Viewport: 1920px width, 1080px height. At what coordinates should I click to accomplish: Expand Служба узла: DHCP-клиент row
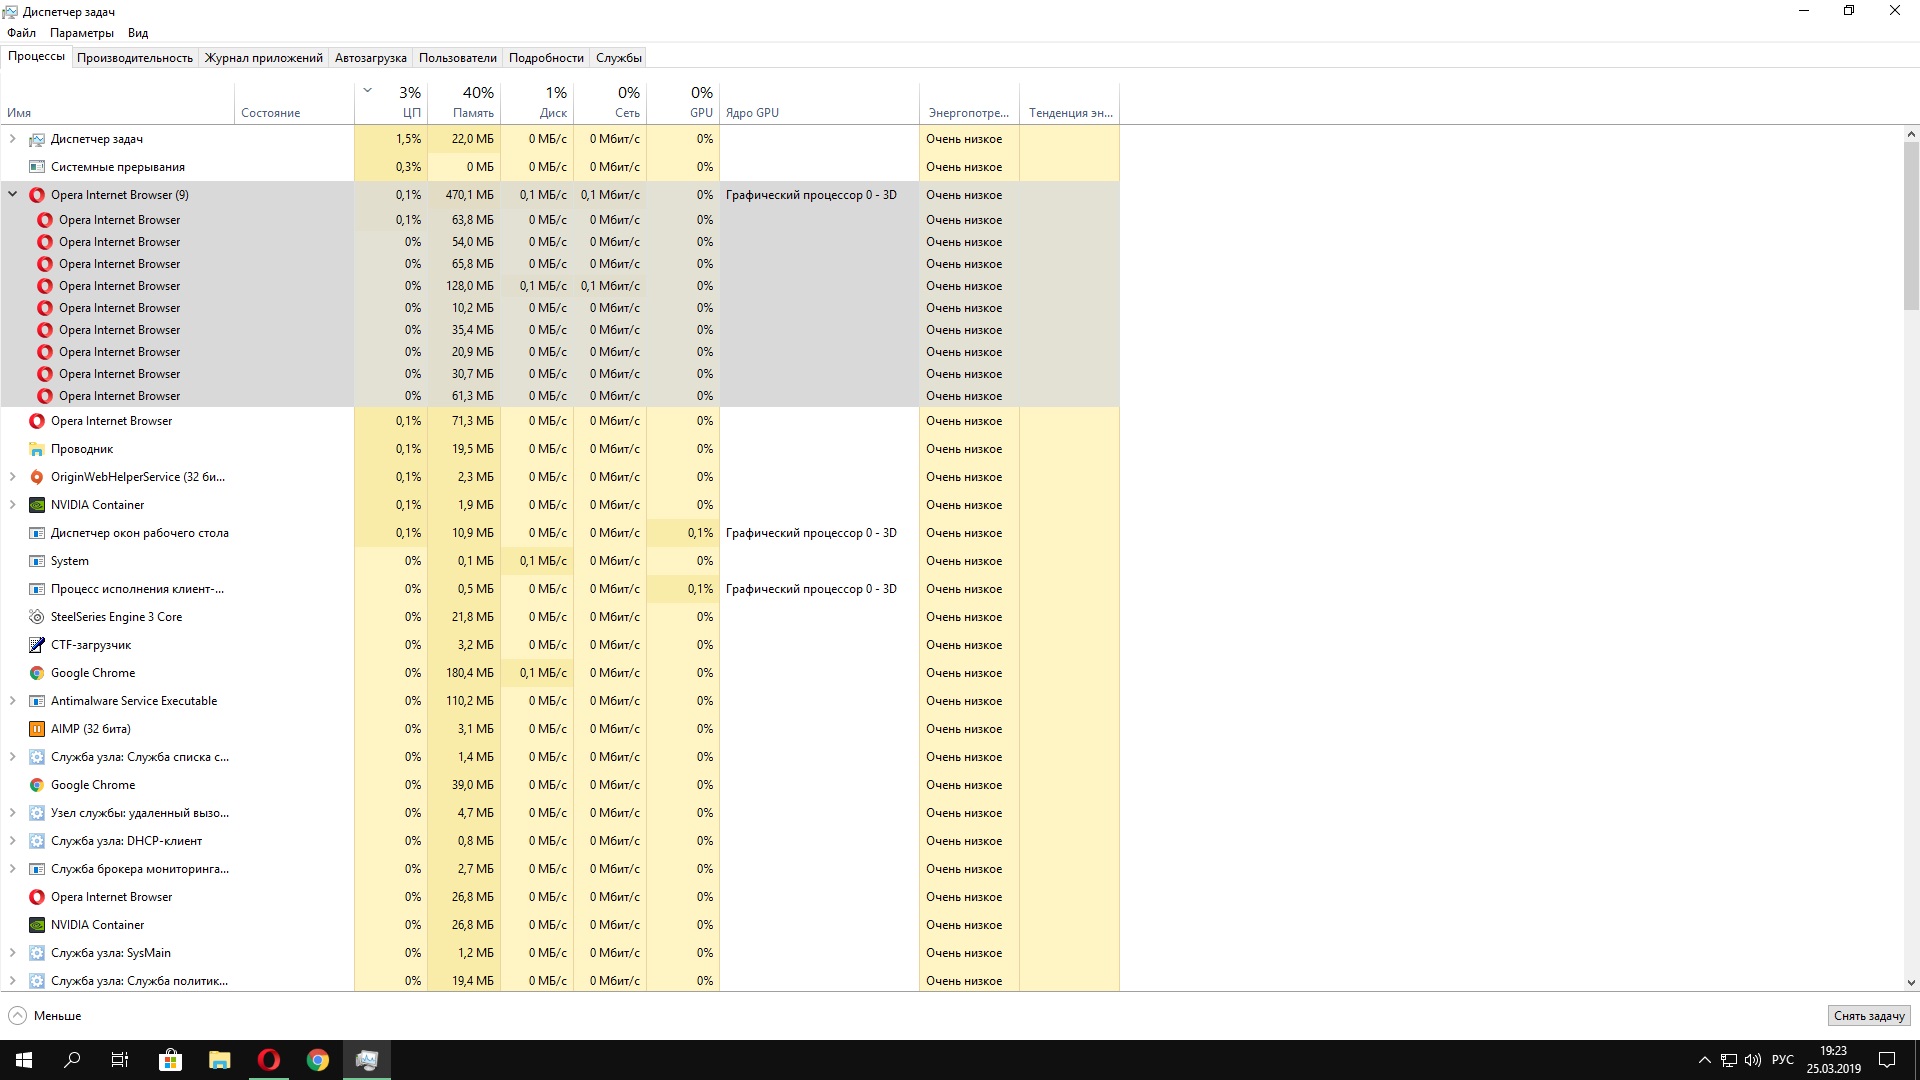click(13, 841)
